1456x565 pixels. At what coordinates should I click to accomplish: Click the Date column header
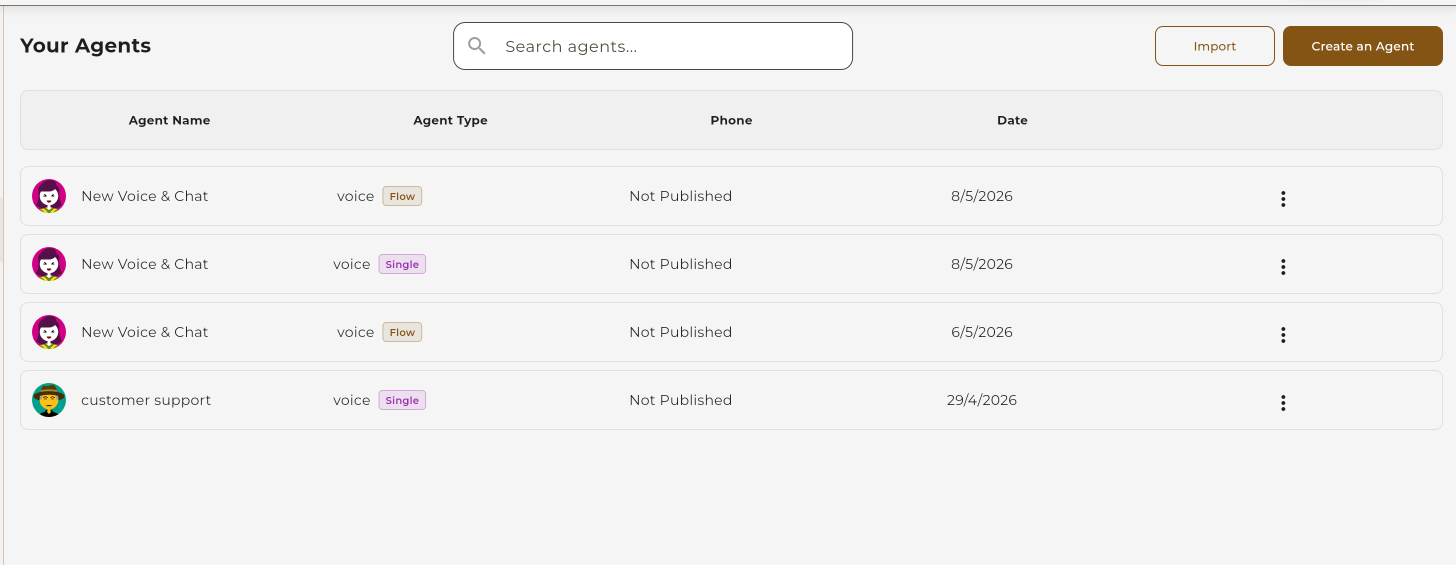click(x=1012, y=120)
